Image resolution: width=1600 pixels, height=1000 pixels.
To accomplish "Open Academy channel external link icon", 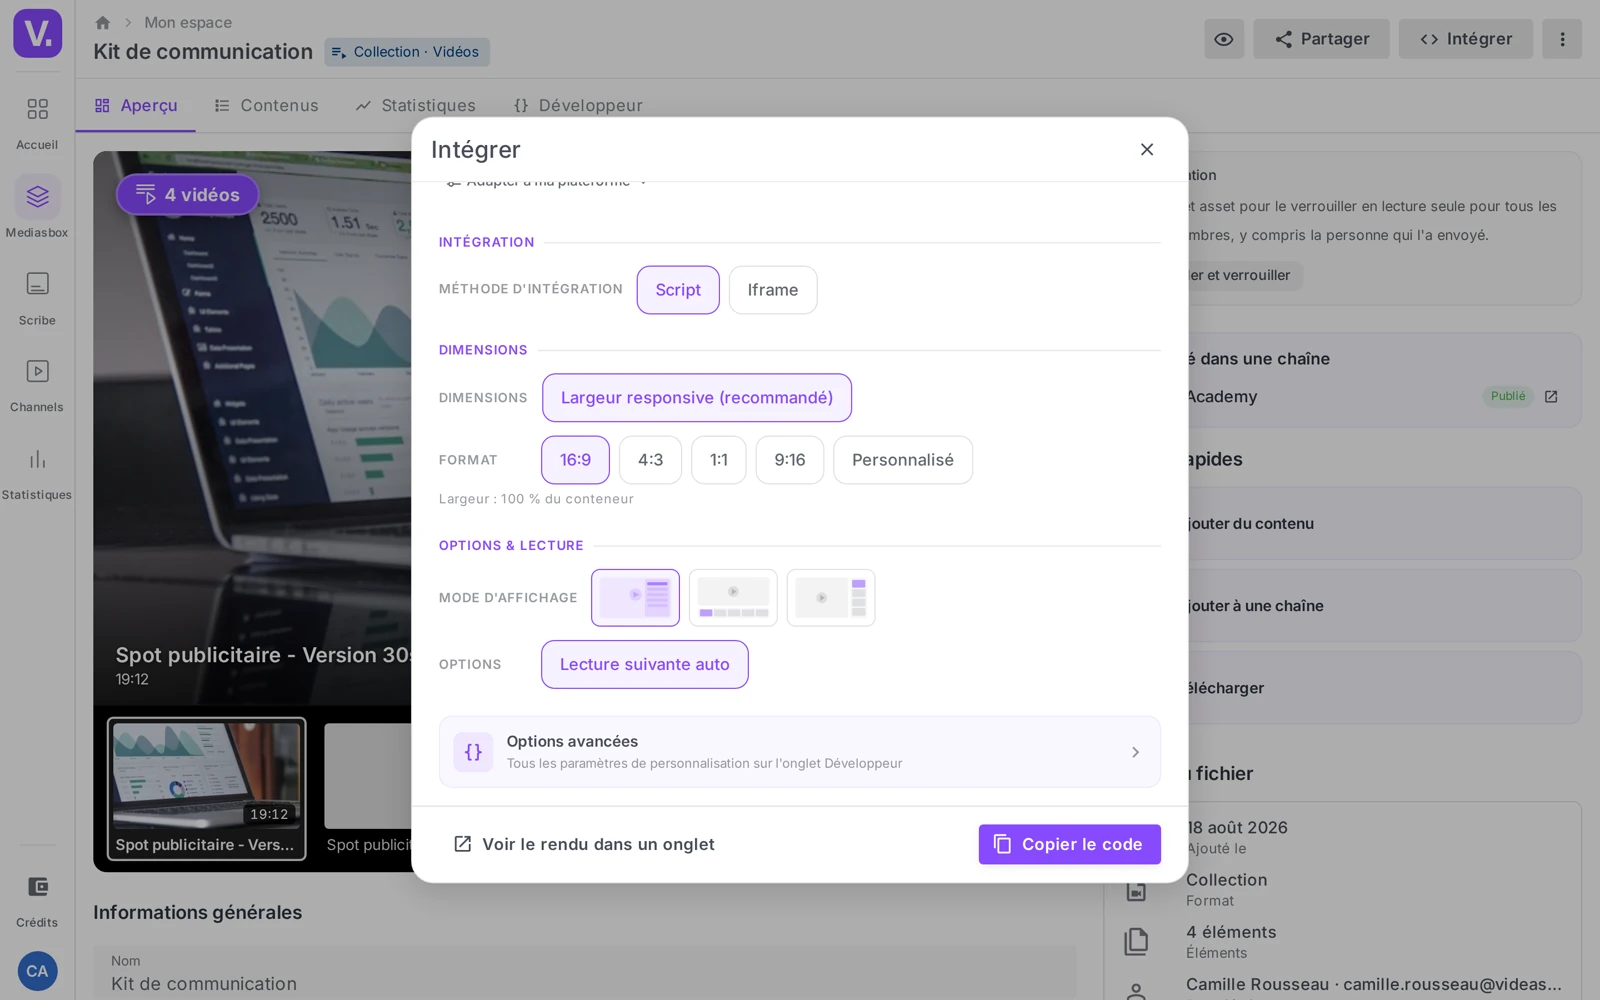I will click(x=1551, y=396).
